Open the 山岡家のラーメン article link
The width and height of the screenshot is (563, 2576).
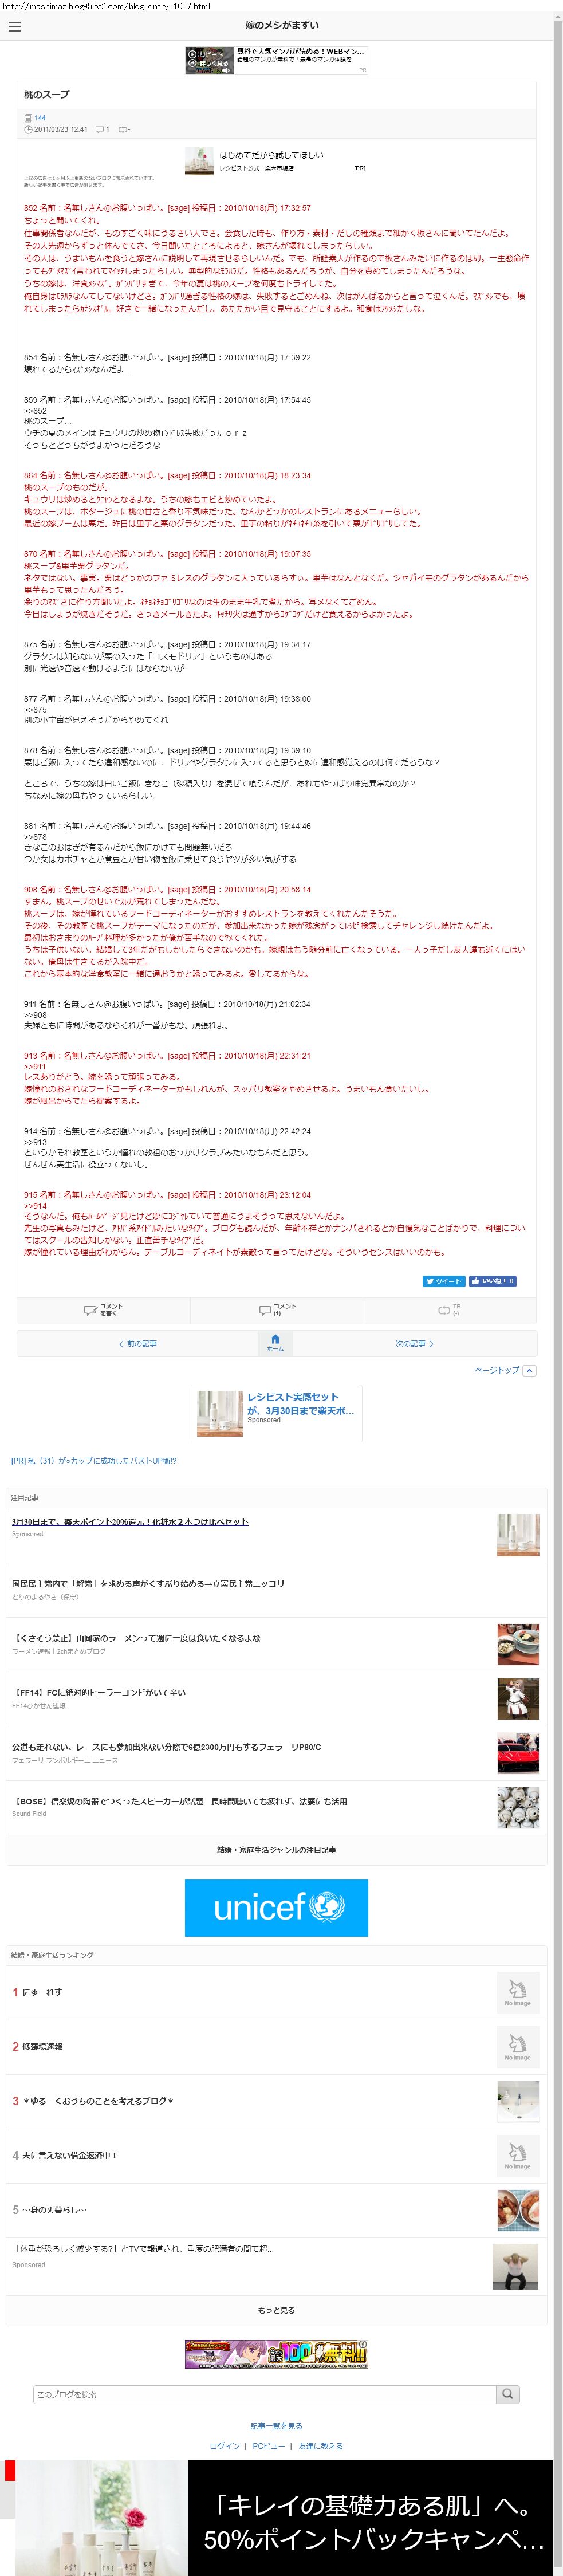136,1638
